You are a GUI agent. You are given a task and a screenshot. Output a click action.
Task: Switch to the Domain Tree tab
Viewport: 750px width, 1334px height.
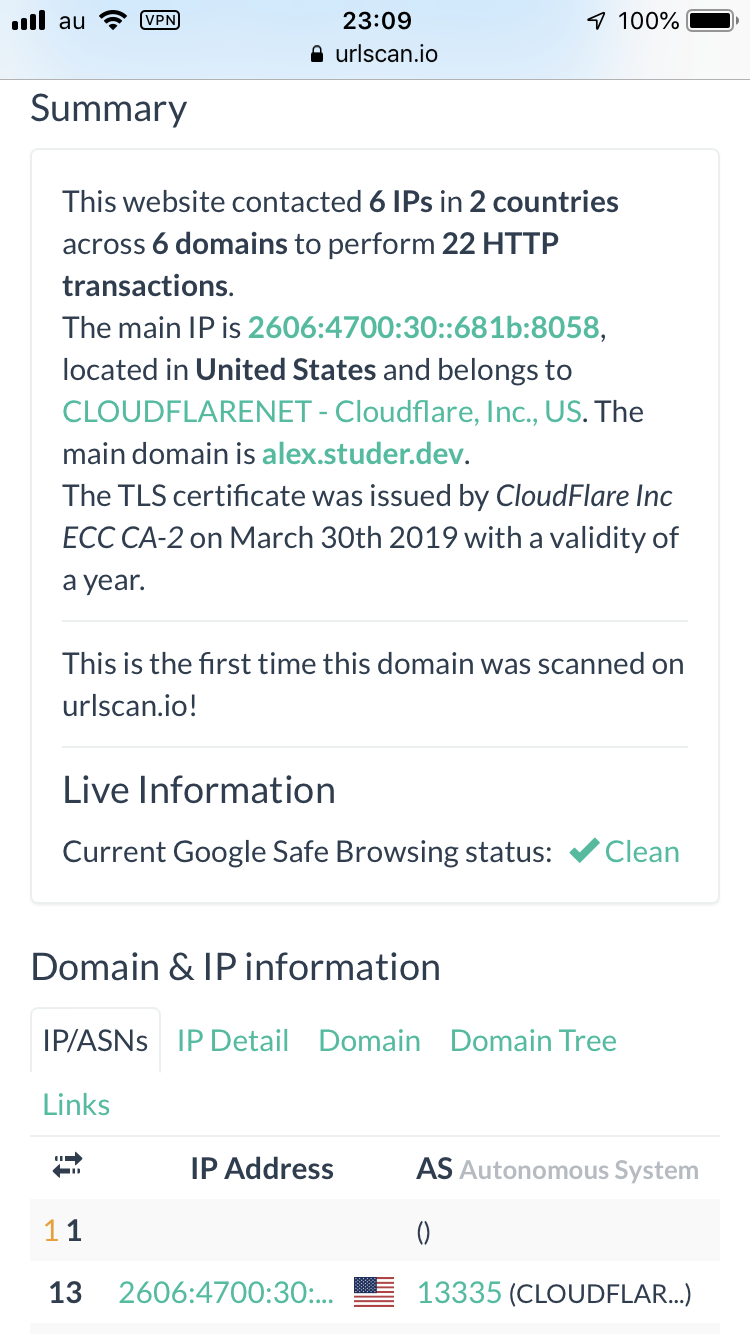point(533,1040)
